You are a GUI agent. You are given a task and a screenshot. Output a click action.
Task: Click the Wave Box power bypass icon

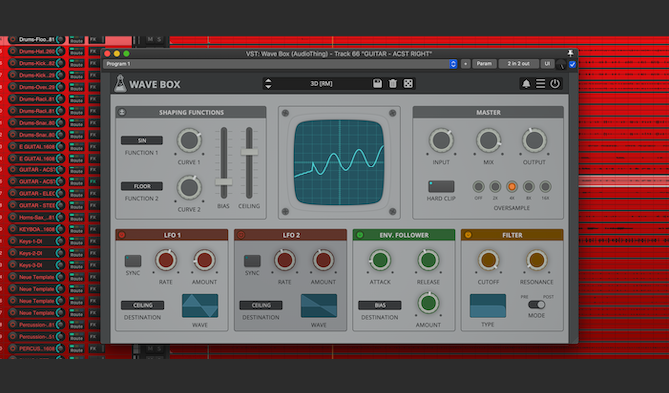coord(555,84)
